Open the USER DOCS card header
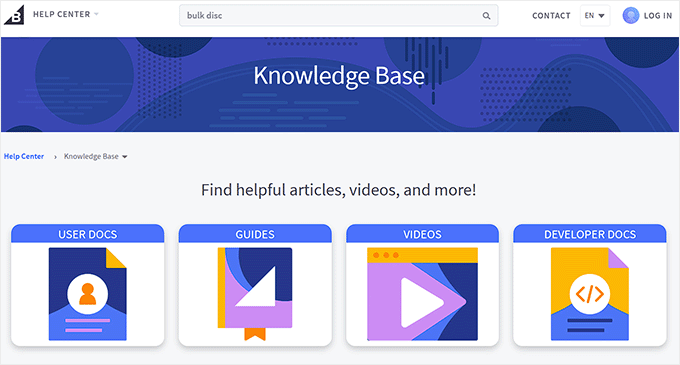The height and width of the screenshot is (365, 680). [x=88, y=234]
